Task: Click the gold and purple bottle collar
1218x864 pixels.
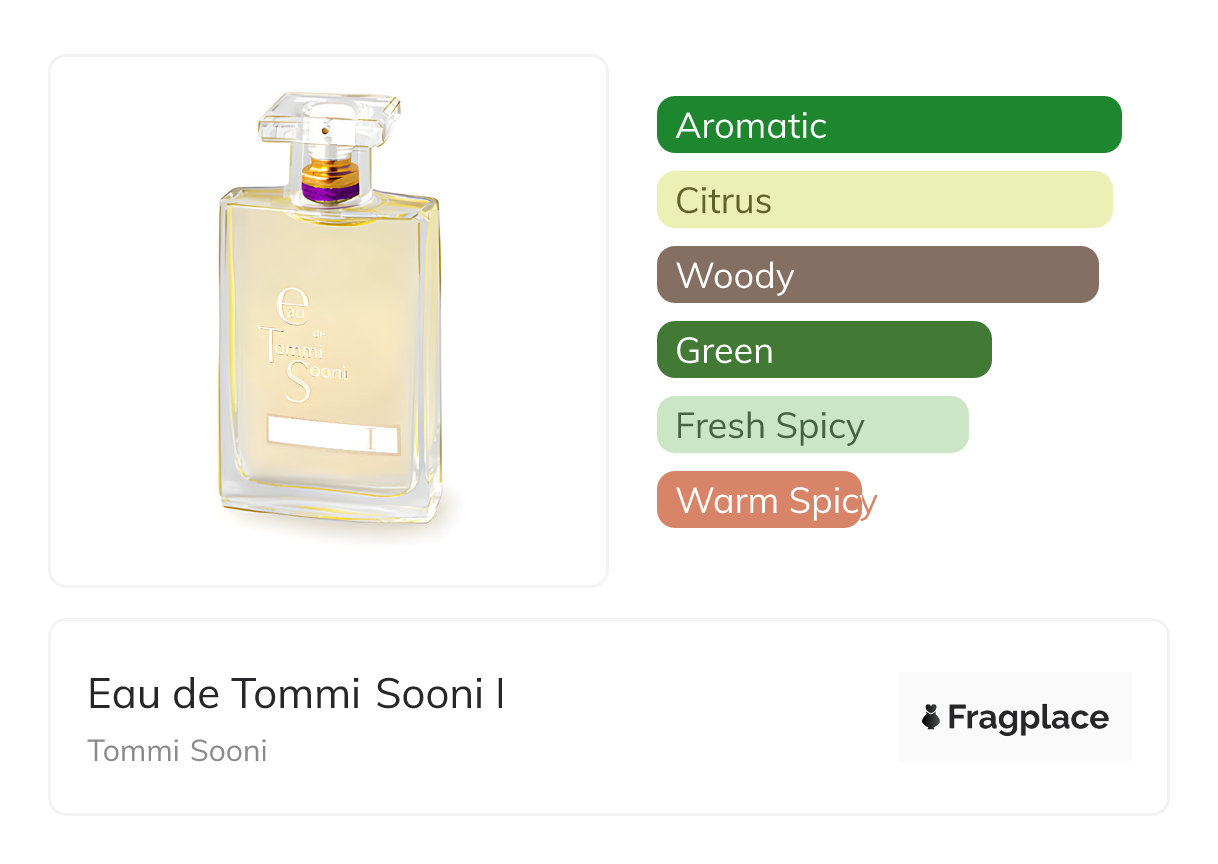Action: click(330, 180)
